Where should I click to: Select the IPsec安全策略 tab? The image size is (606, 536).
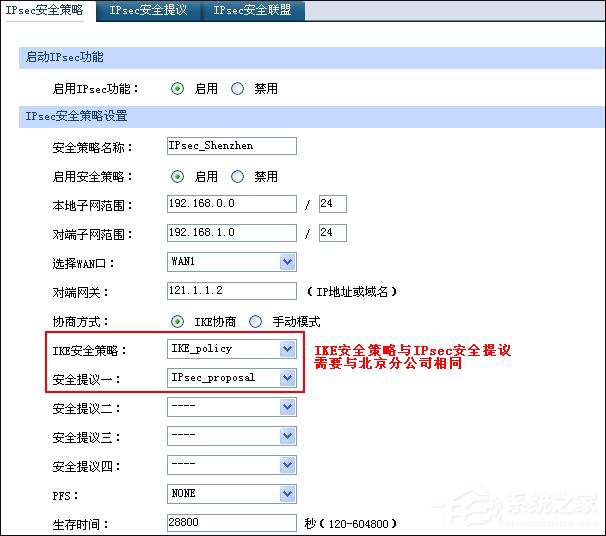(45, 10)
